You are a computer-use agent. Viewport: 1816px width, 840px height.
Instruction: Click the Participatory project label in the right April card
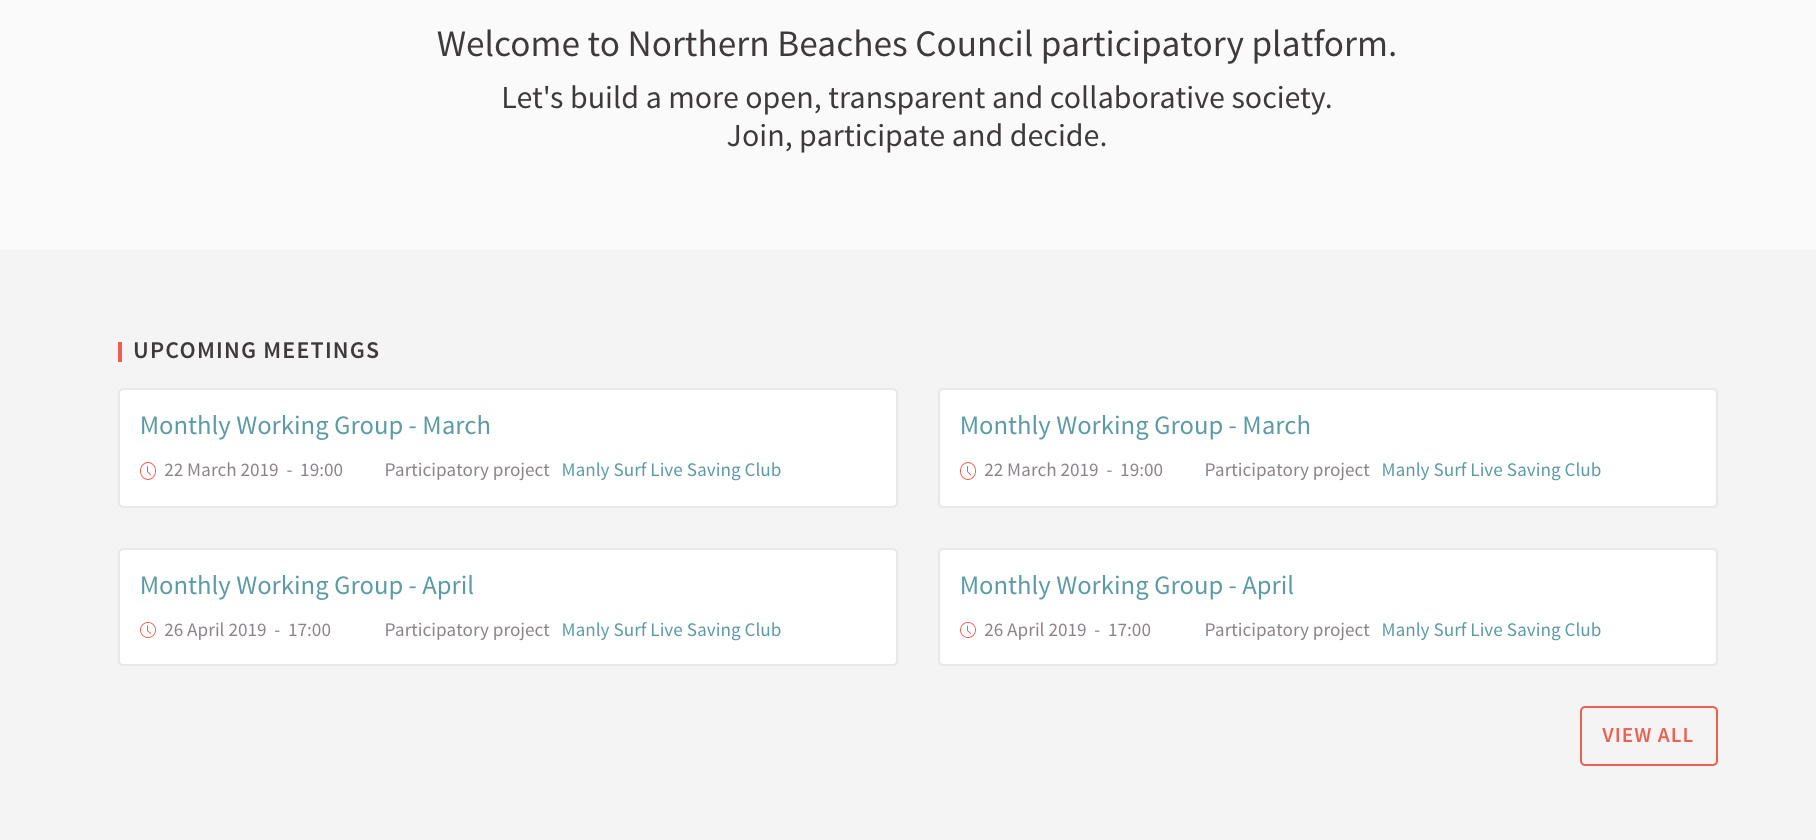pyautogui.click(x=1287, y=630)
